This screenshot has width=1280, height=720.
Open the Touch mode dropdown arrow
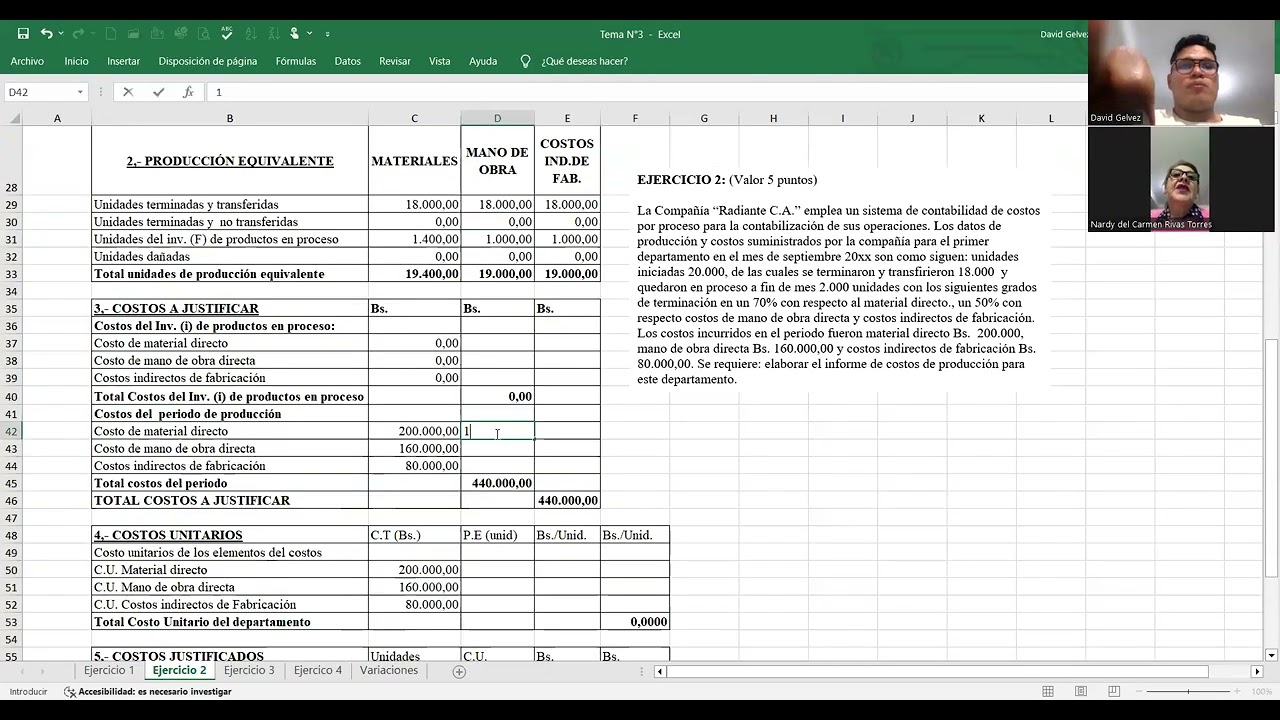310,34
